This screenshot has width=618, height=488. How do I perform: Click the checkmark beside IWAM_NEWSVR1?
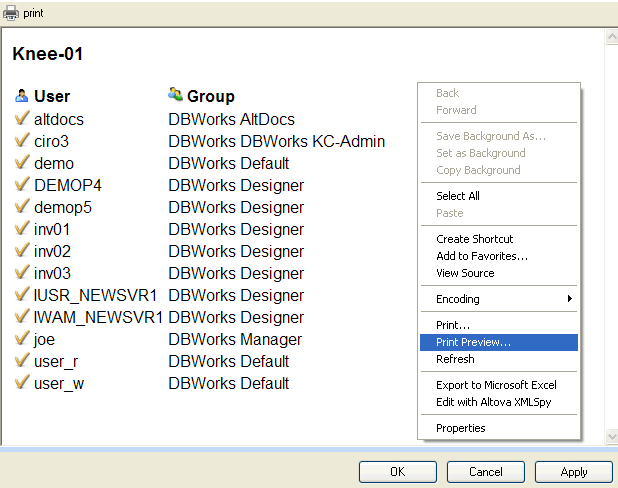22,317
